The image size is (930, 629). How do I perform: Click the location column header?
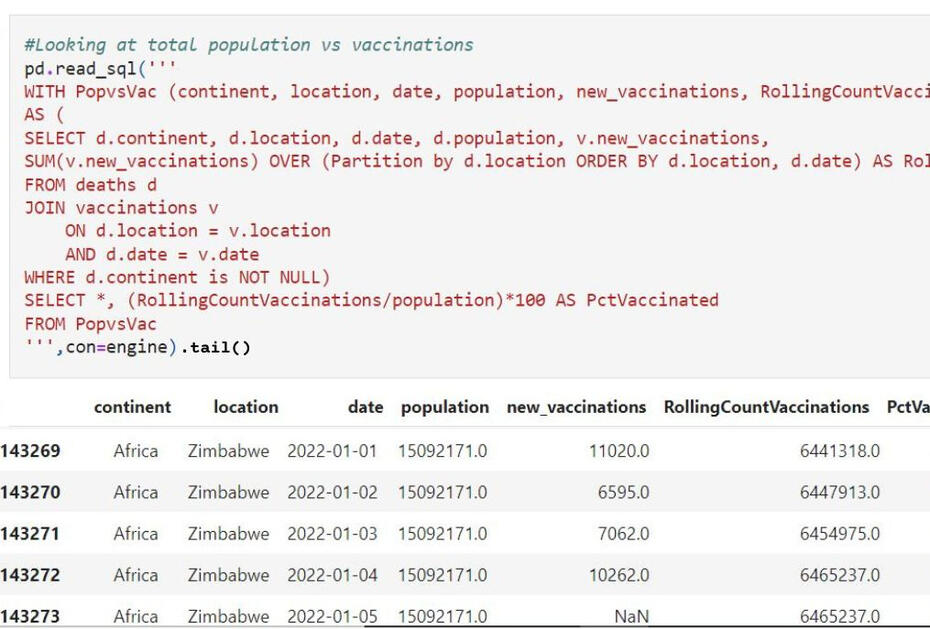pyautogui.click(x=245, y=407)
